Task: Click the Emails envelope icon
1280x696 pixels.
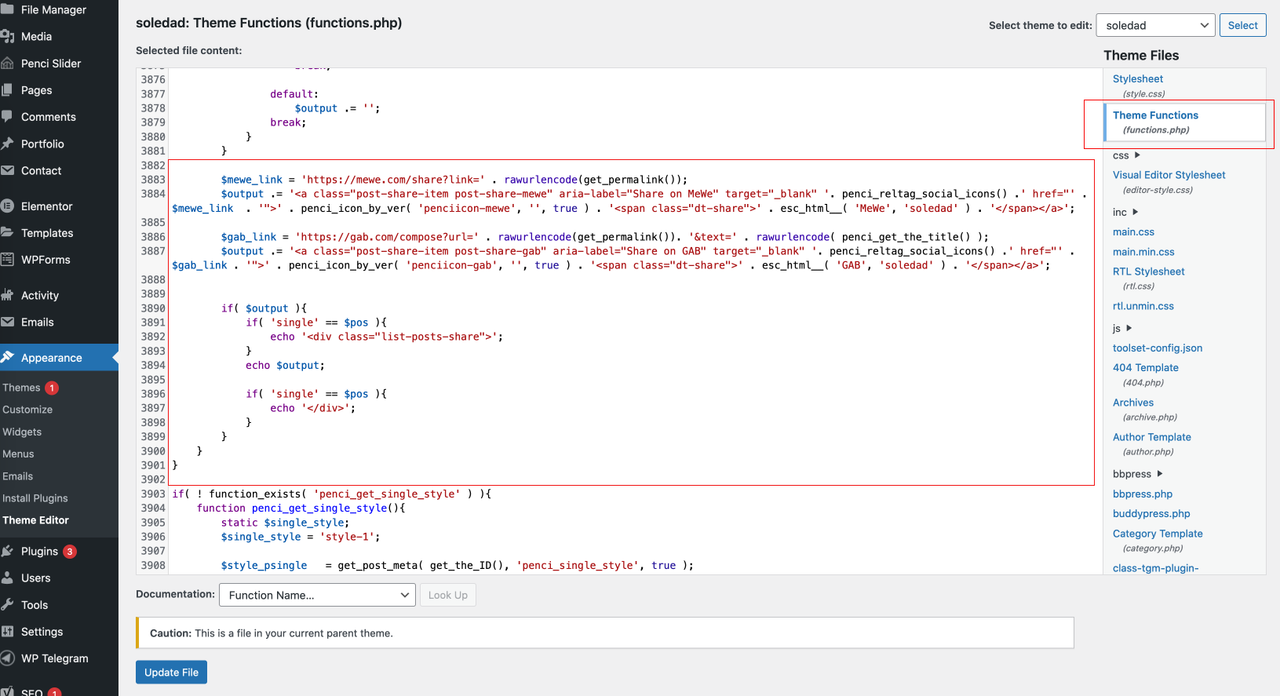Action: pos(8,322)
